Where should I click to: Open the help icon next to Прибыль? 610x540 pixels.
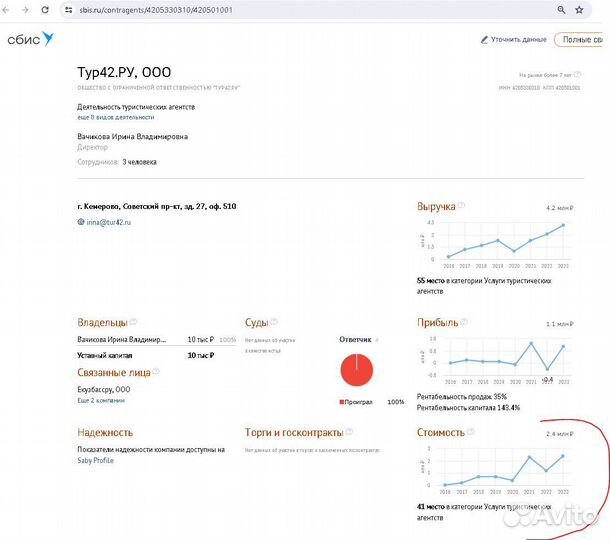(x=464, y=321)
